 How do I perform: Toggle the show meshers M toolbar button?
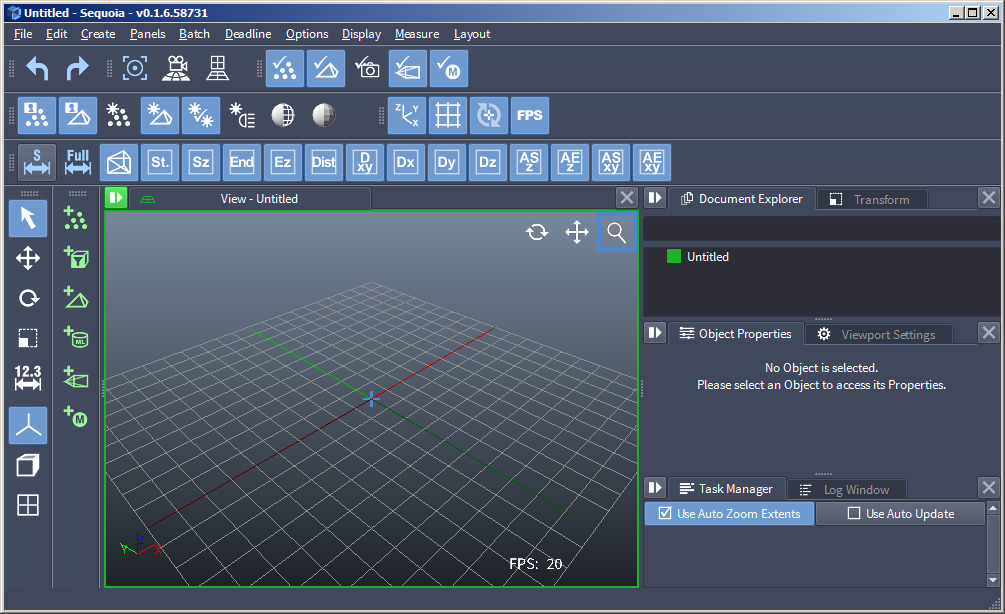pyautogui.click(x=449, y=69)
